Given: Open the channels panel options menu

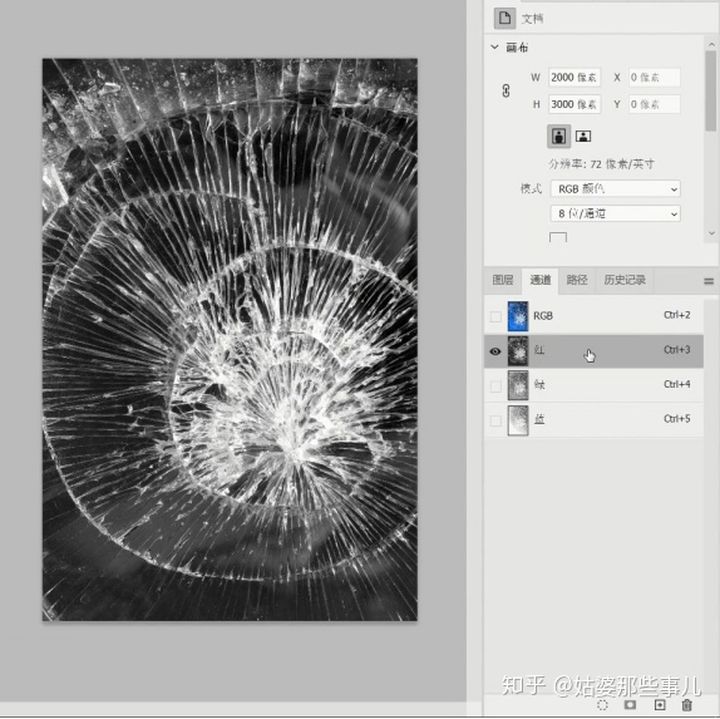Looking at the screenshot, I should pyautogui.click(x=709, y=281).
